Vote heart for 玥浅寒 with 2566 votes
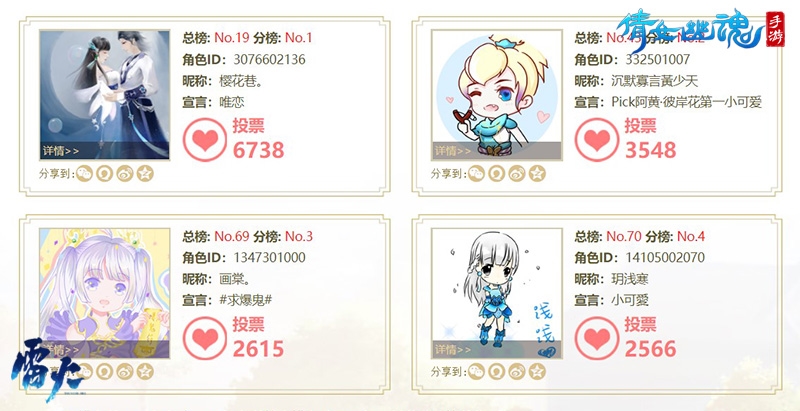This screenshot has height=411, width=800. point(597,338)
